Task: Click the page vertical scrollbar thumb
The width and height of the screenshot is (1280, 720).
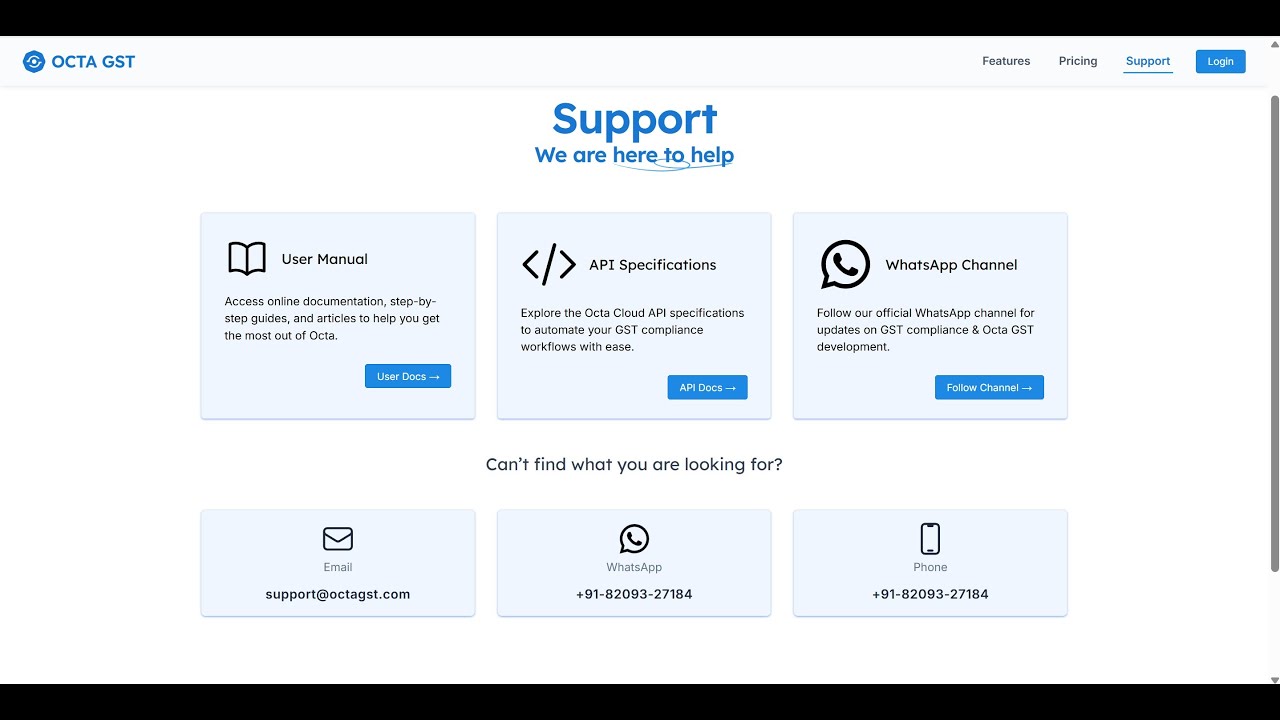Action: [x=1274, y=333]
